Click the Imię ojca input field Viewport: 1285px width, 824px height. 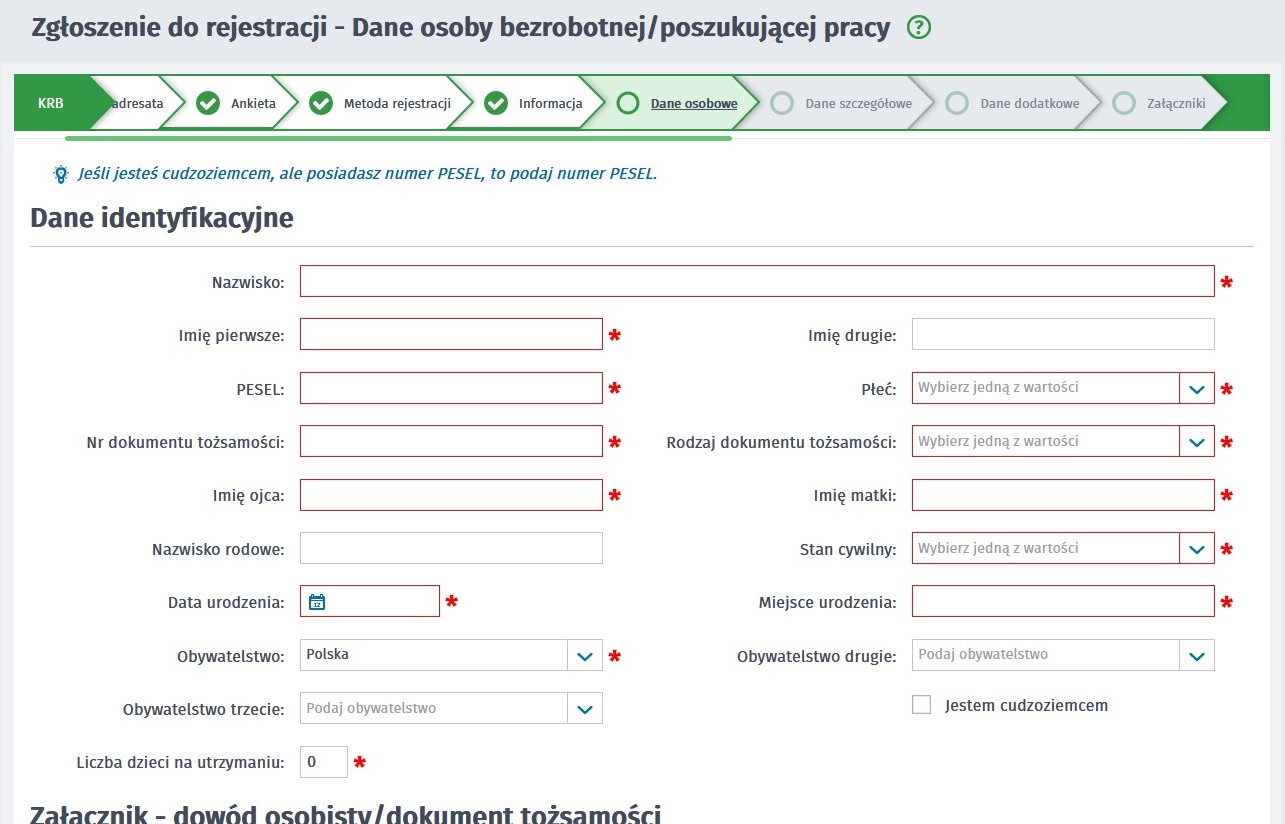click(451, 495)
